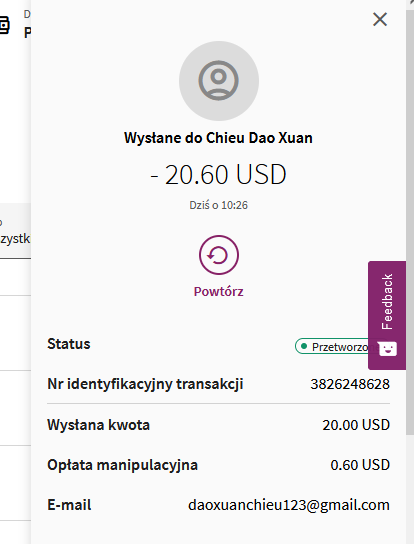Open the purple Feedback side tab
Viewport: 414px width, 544px height.
click(387, 315)
